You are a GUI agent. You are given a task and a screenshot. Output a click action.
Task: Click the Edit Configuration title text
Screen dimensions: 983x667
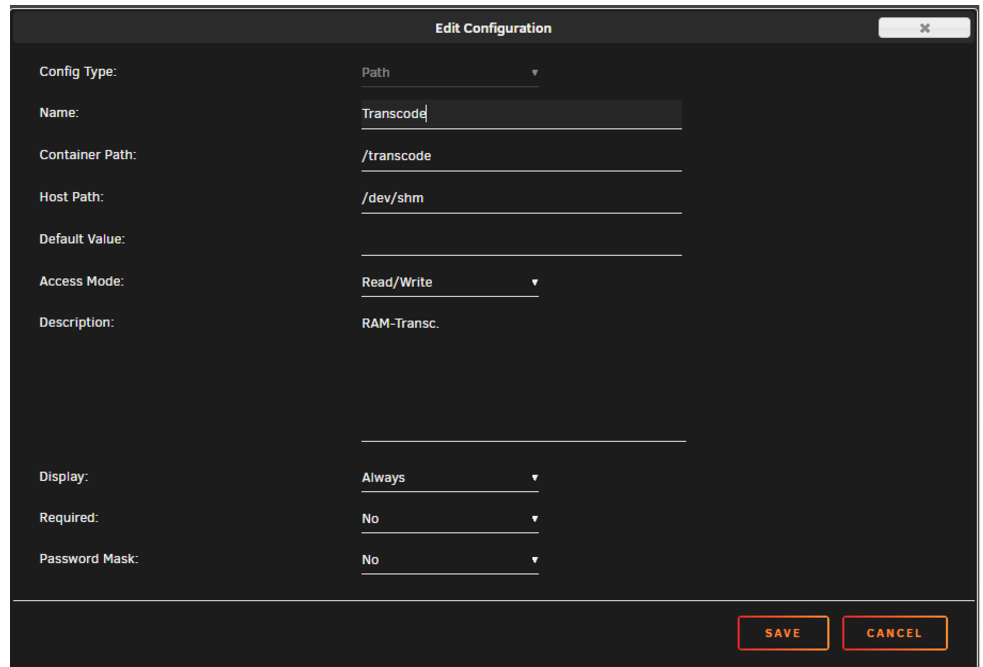point(493,28)
